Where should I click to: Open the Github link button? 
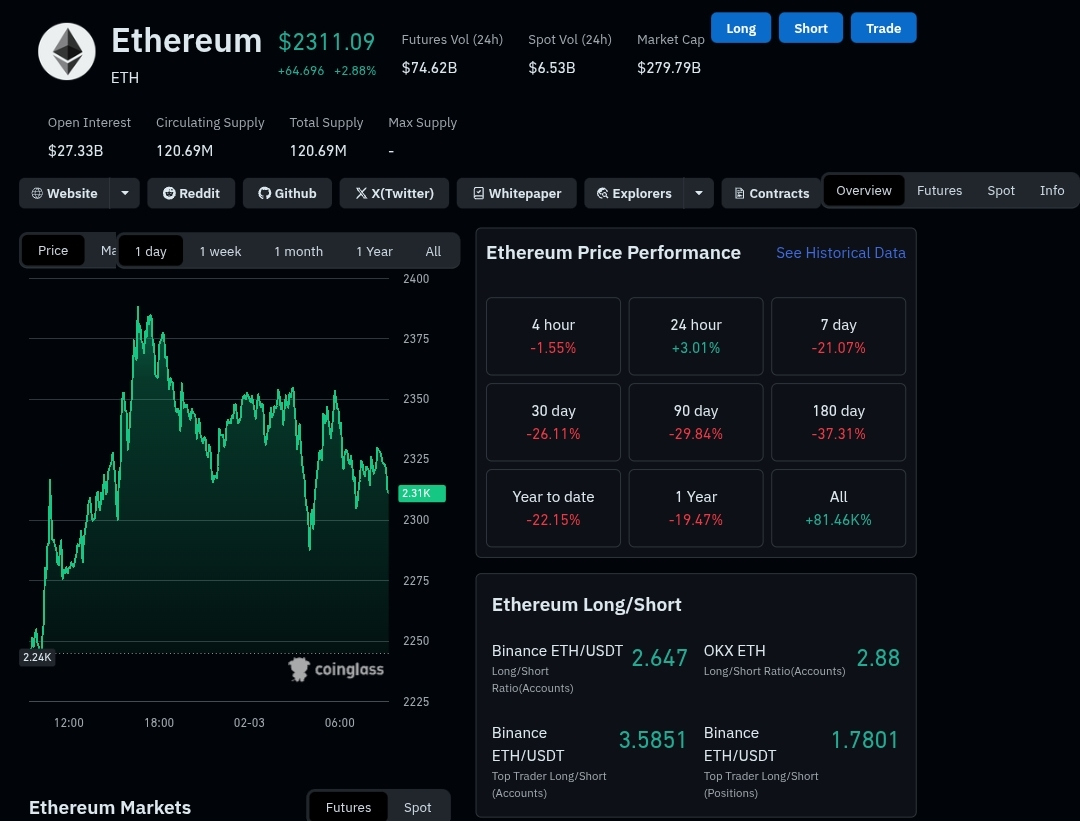287,194
